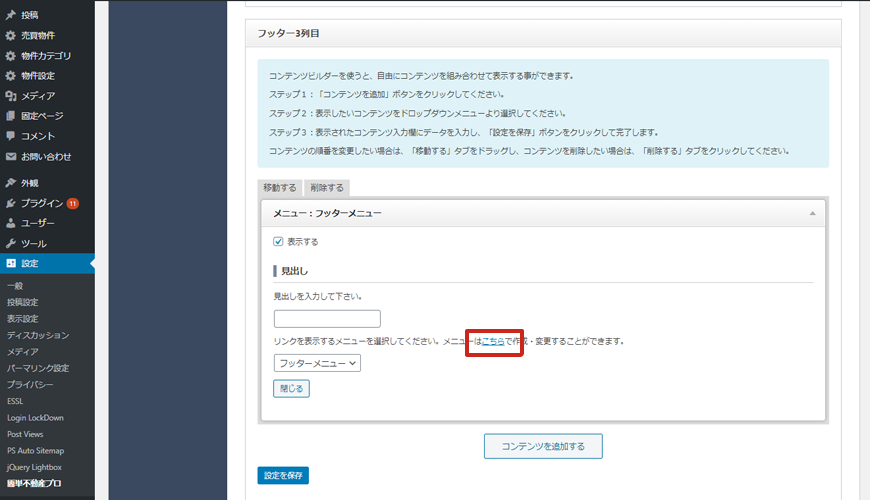Click the コンテンツを追加する button
Viewport: 870px width, 500px height.
coord(543,446)
